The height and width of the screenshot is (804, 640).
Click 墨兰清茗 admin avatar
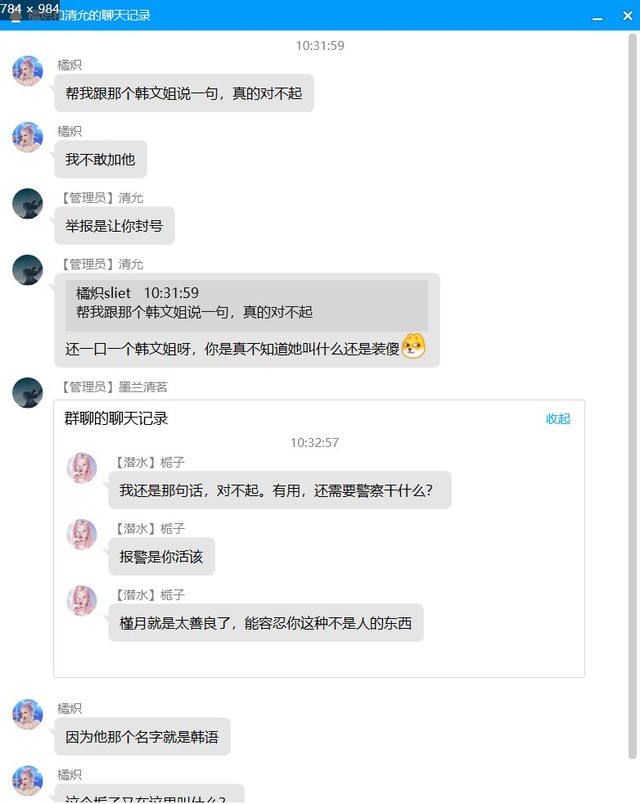point(28,393)
